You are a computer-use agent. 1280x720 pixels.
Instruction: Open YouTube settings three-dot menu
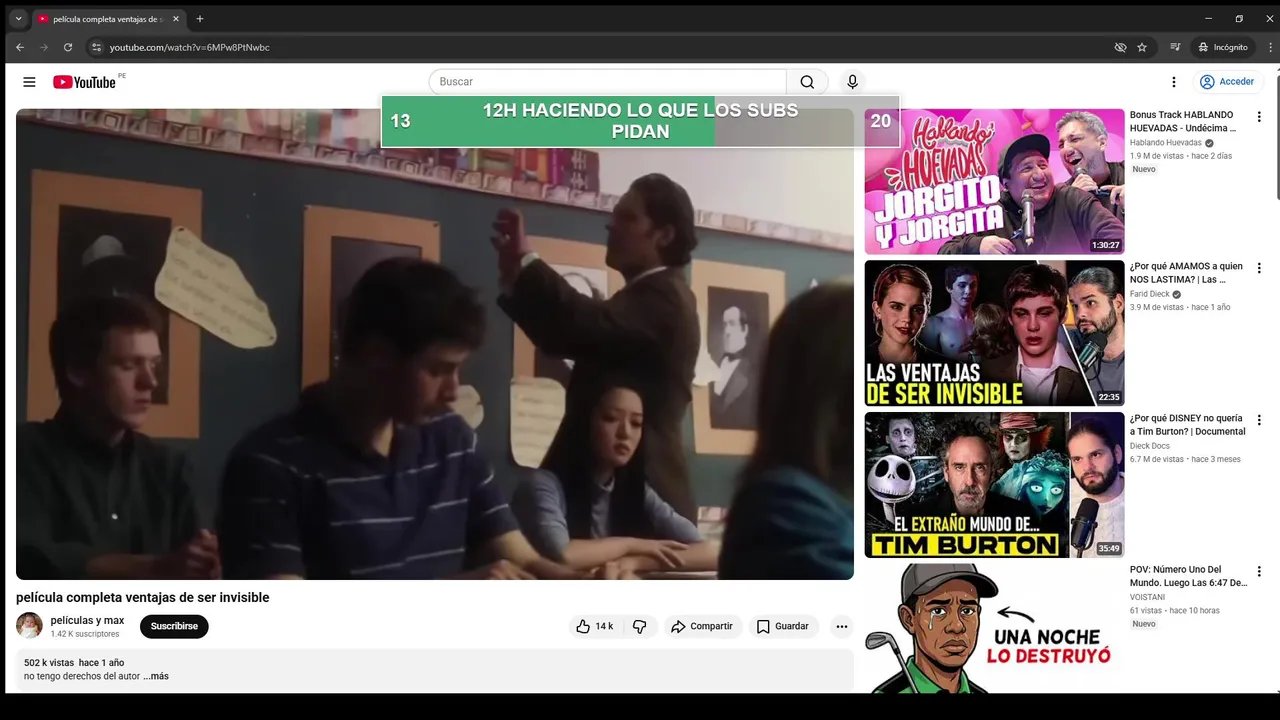pyautogui.click(x=1174, y=82)
